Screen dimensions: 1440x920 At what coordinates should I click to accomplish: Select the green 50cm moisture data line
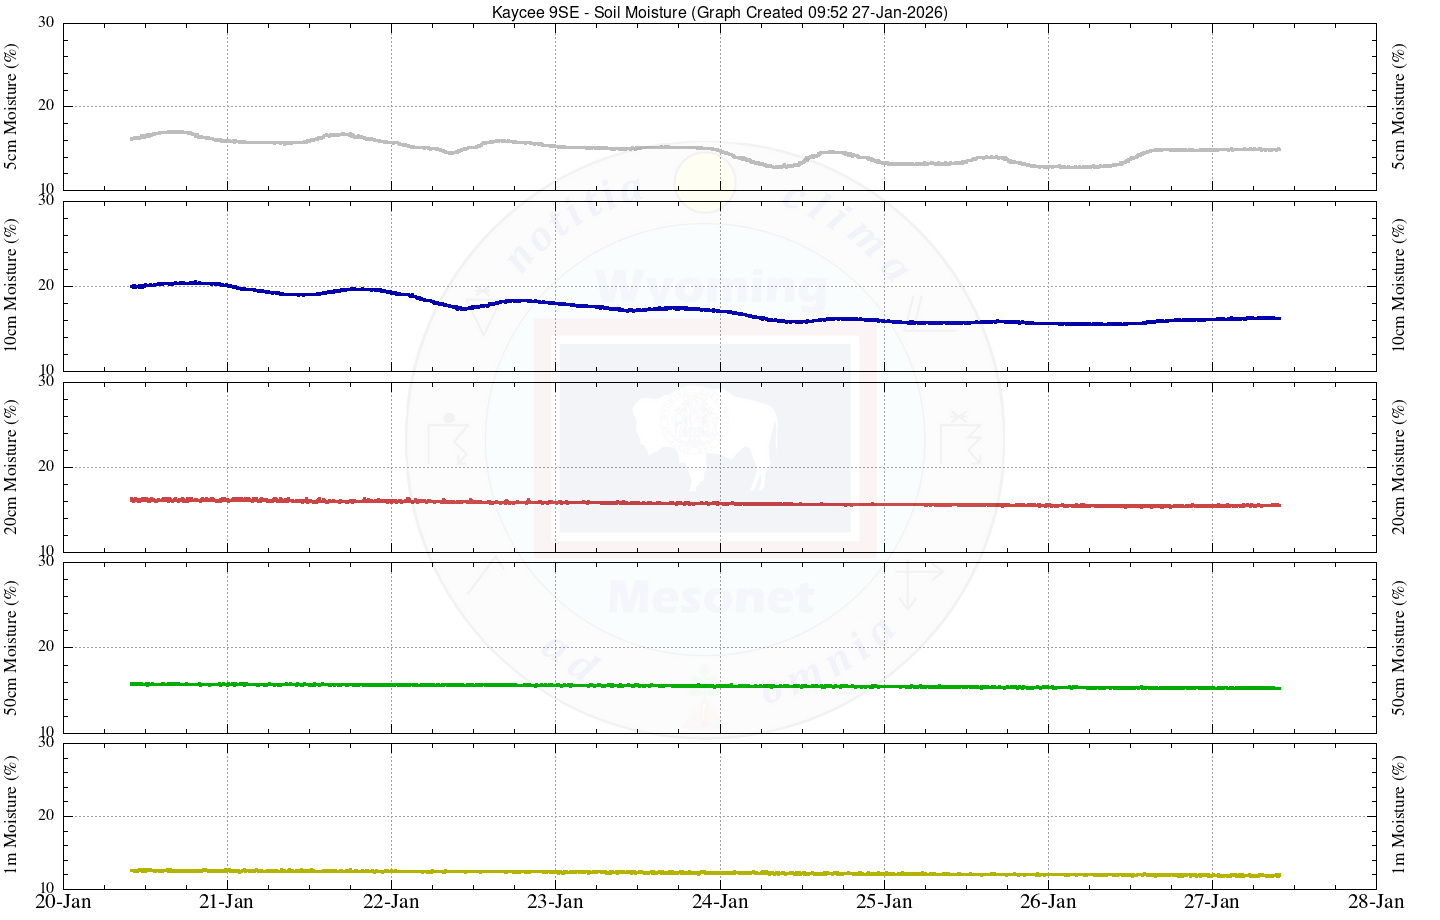(x=600, y=685)
